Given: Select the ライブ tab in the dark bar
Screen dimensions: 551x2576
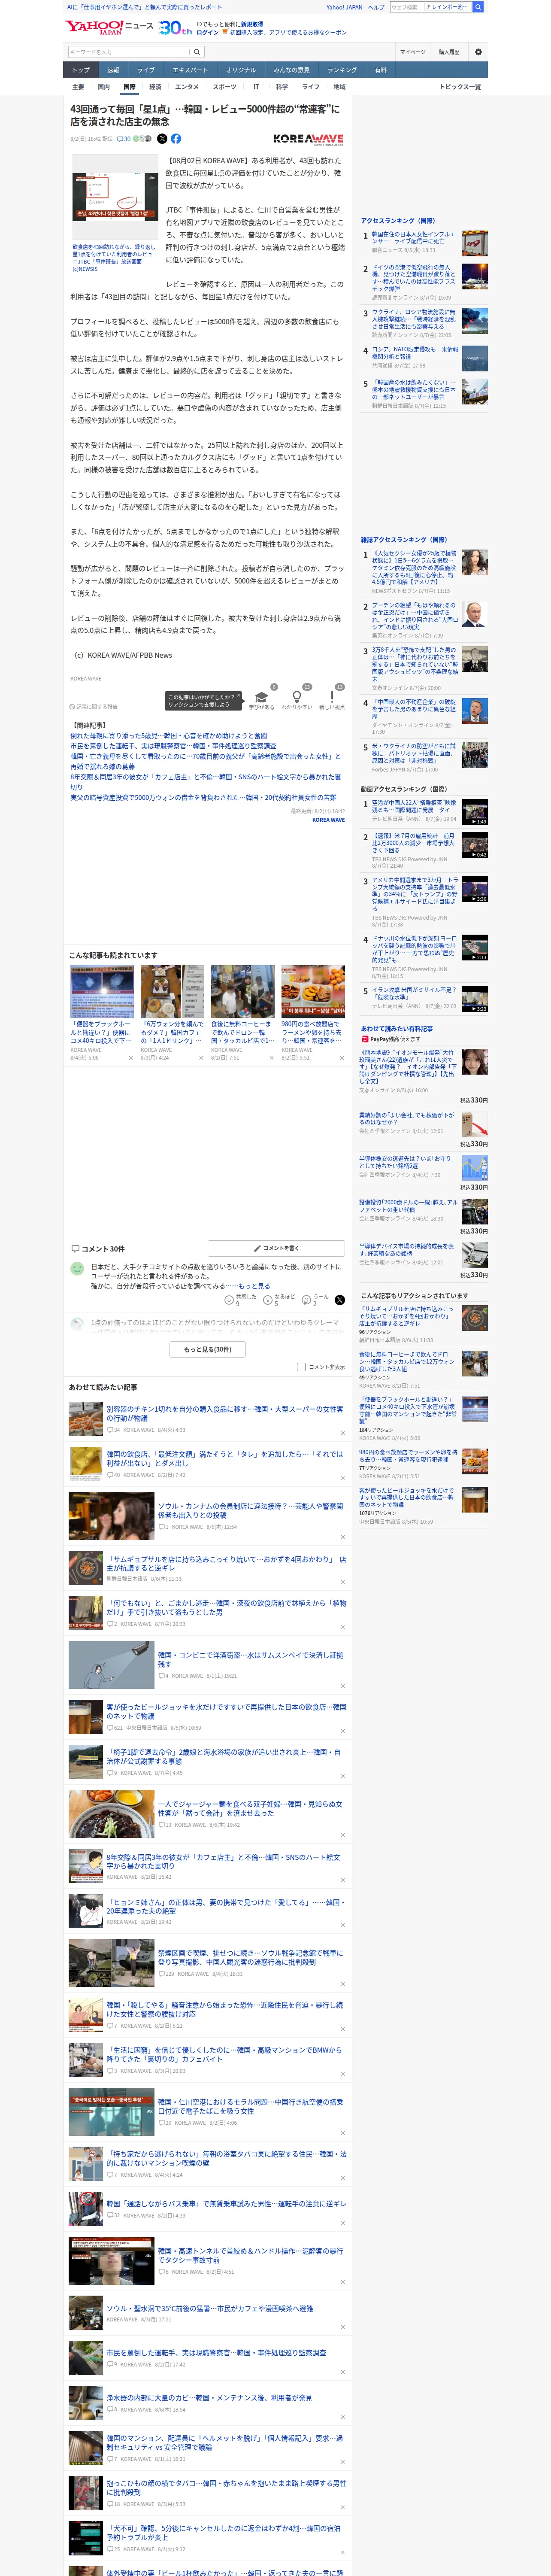Looking at the screenshot, I should (146, 70).
